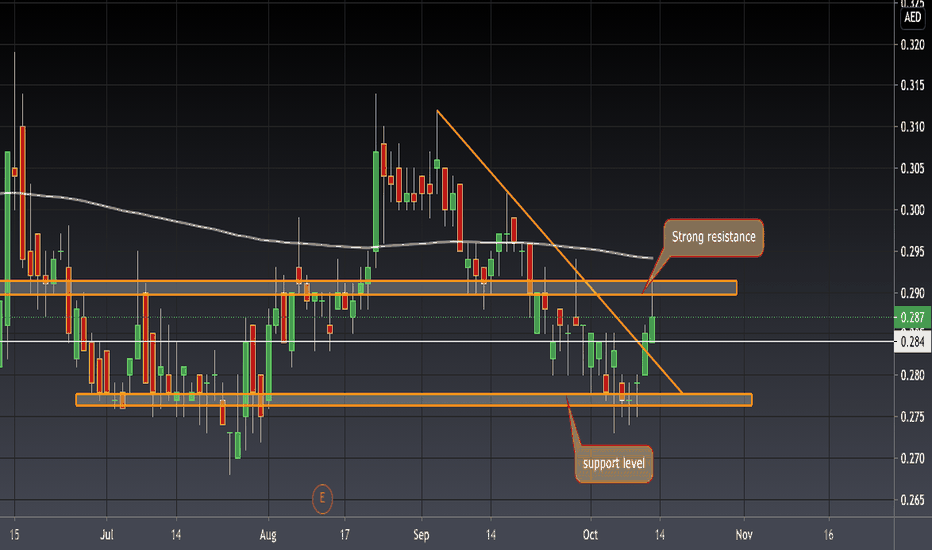Image resolution: width=932 pixels, height=550 pixels.
Task: Select the 'Strong resistance' callout label
Action: point(713,237)
